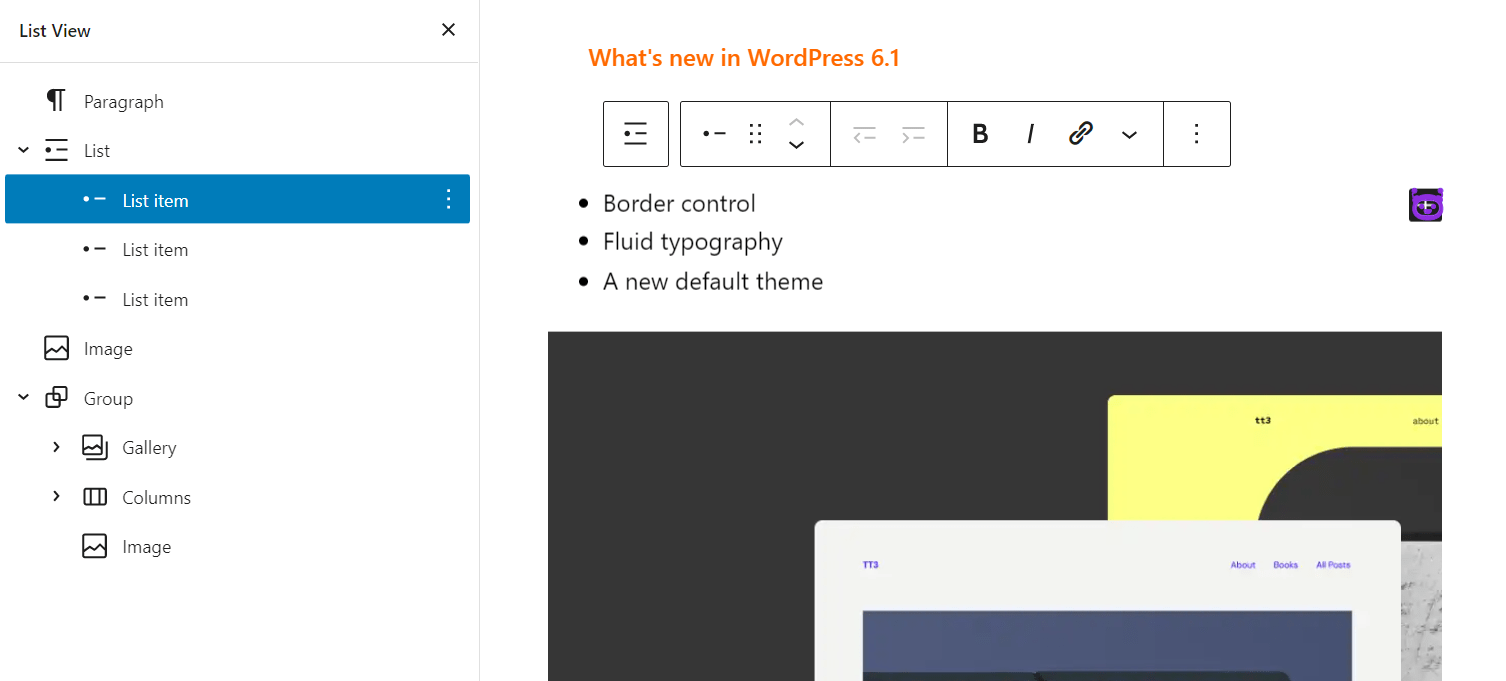Expand the Columns block children
This screenshot has width=1506, height=681.
(56, 496)
